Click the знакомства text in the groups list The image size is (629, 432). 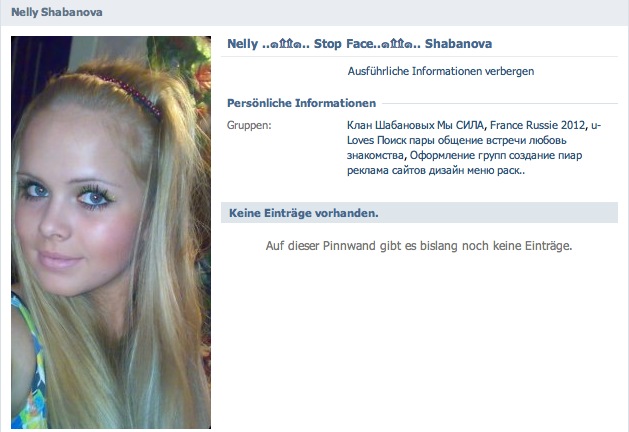375,156
